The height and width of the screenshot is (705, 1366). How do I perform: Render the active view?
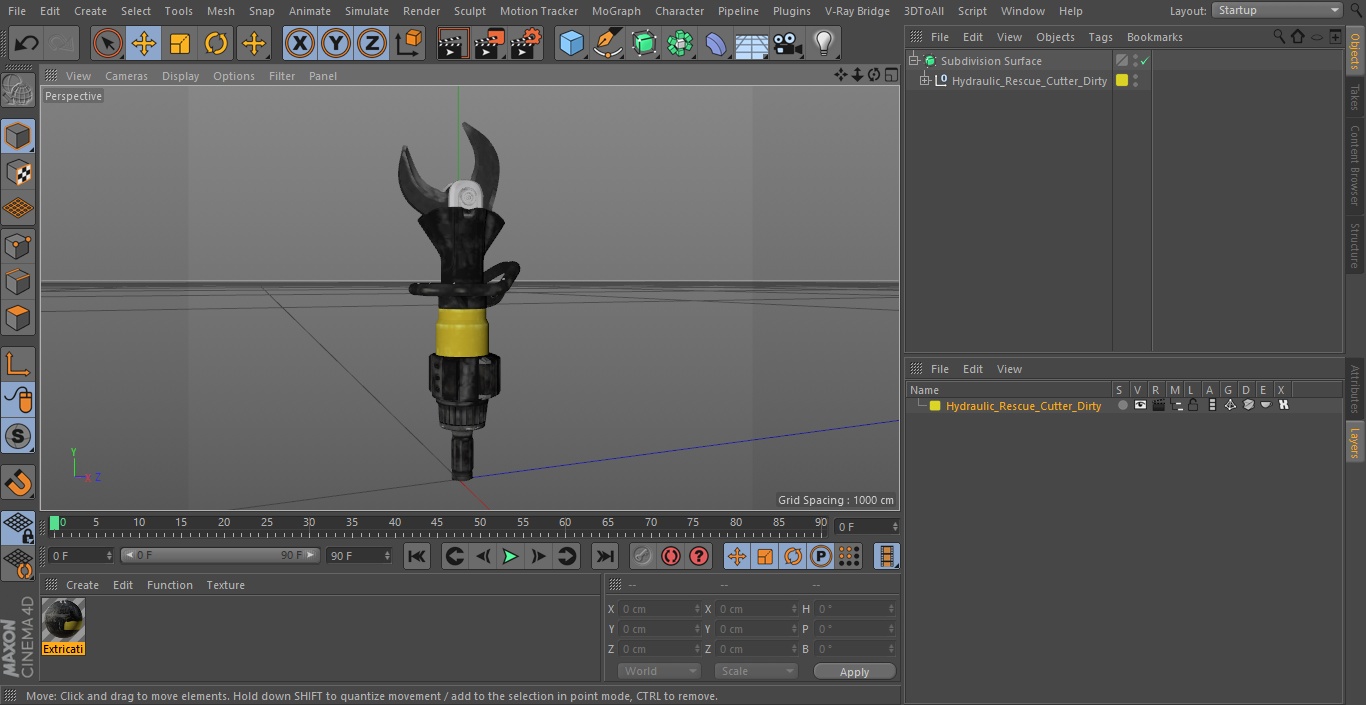point(453,43)
